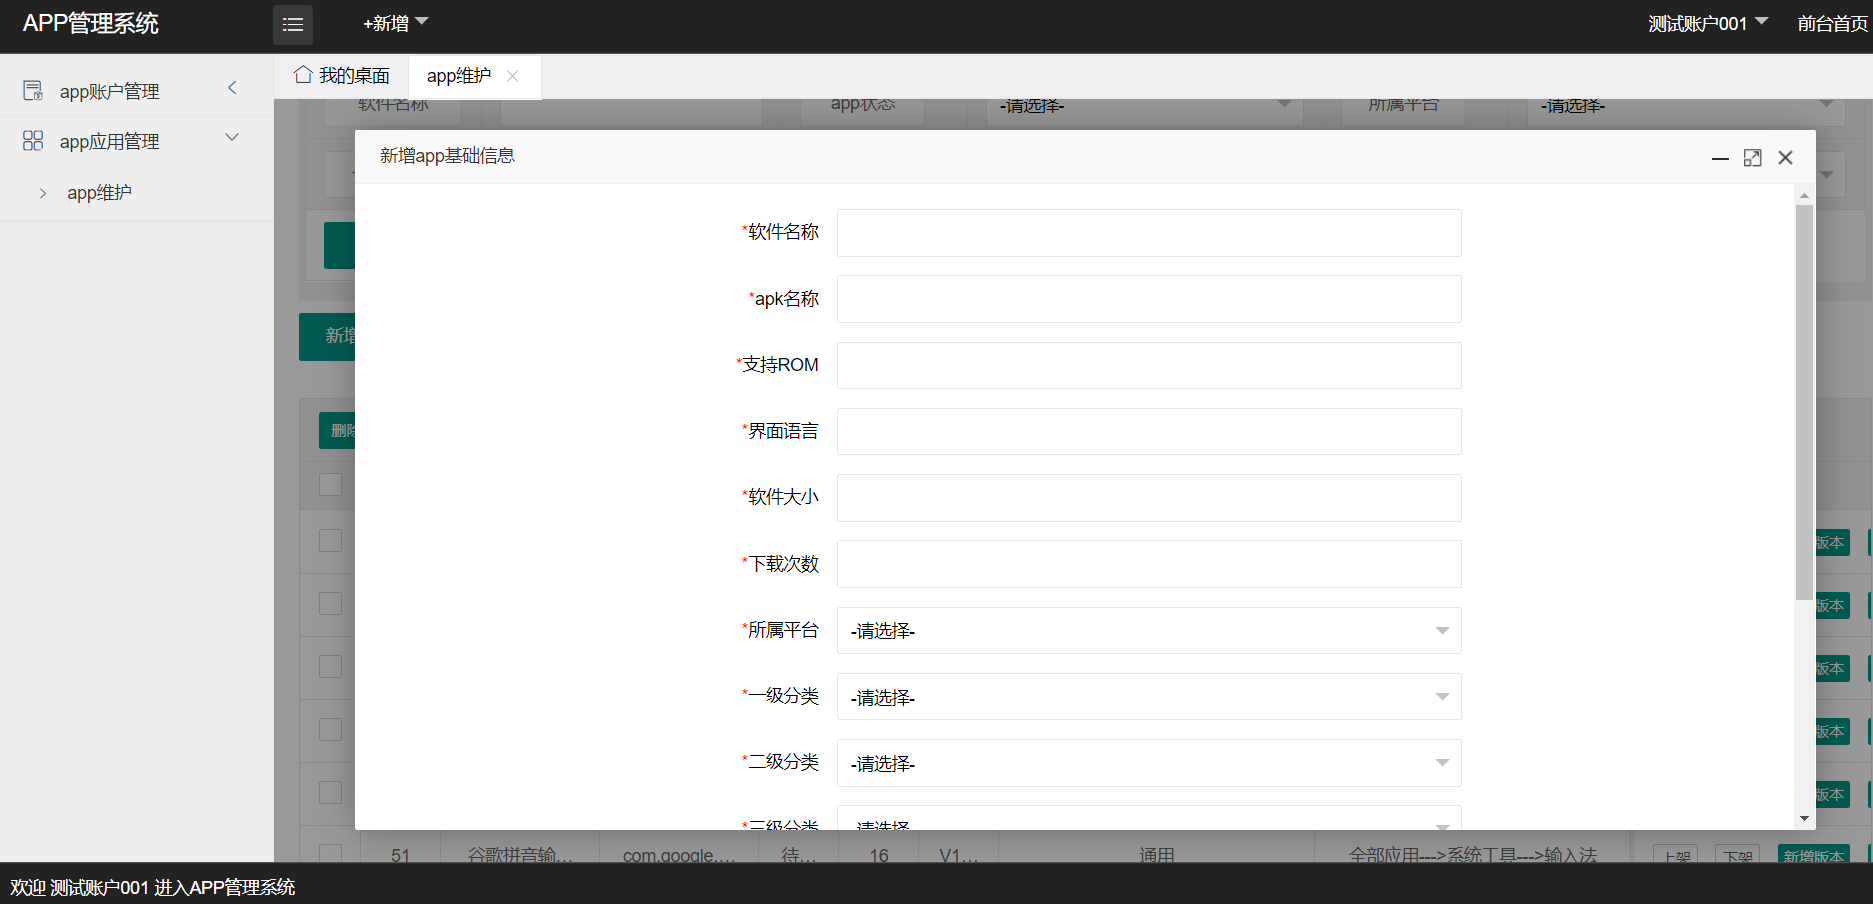
Task: Close the app维护 tab
Action: pos(513,76)
